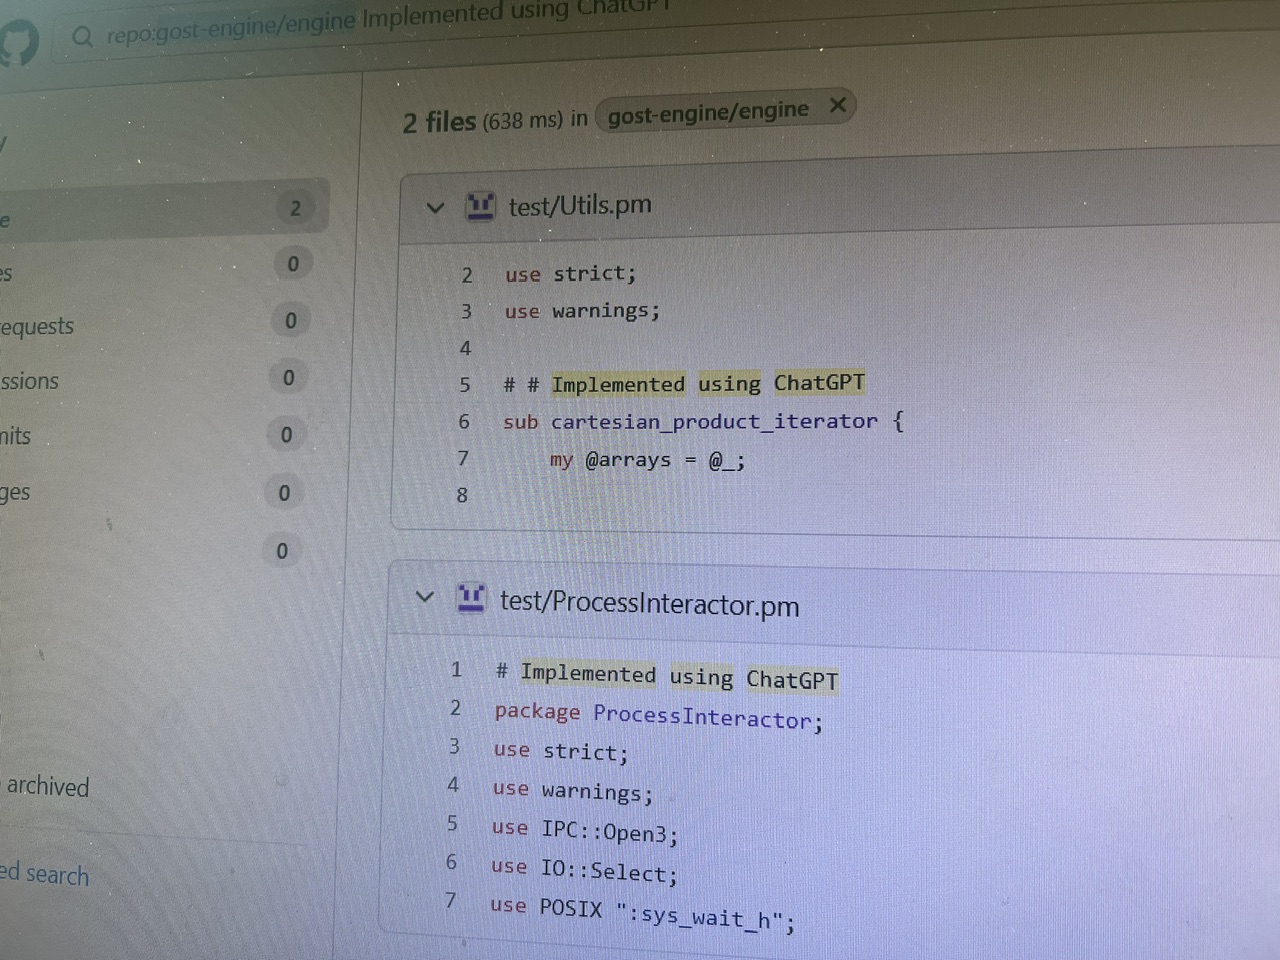Open the Advanced search link
This screenshot has height=960, width=1280.
click(45, 874)
